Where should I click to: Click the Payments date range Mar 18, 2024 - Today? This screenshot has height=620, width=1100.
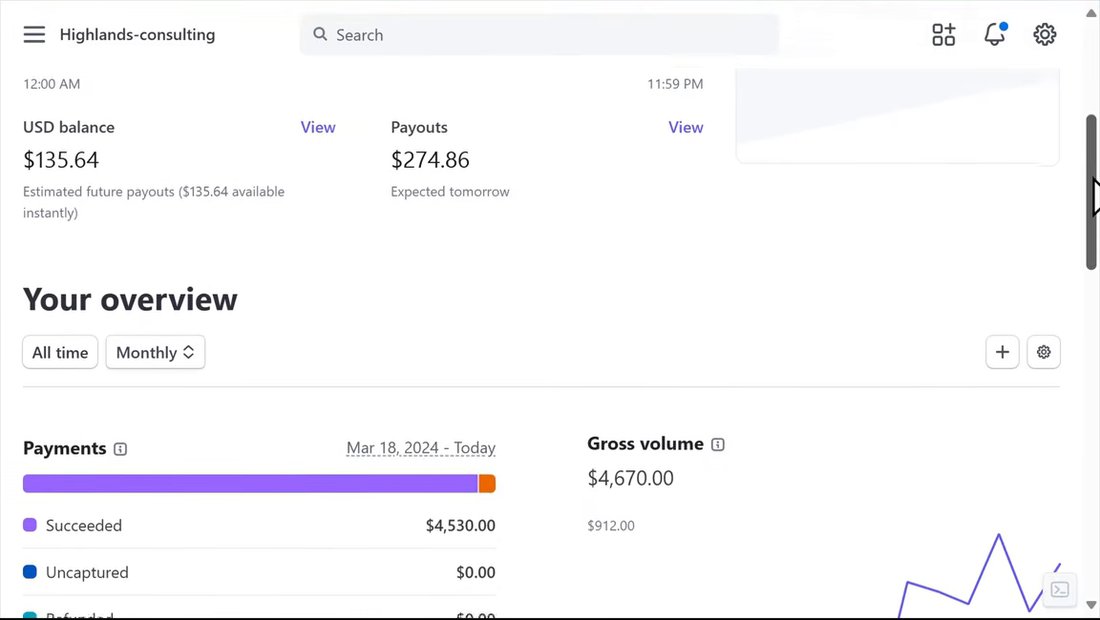click(421, 448)
